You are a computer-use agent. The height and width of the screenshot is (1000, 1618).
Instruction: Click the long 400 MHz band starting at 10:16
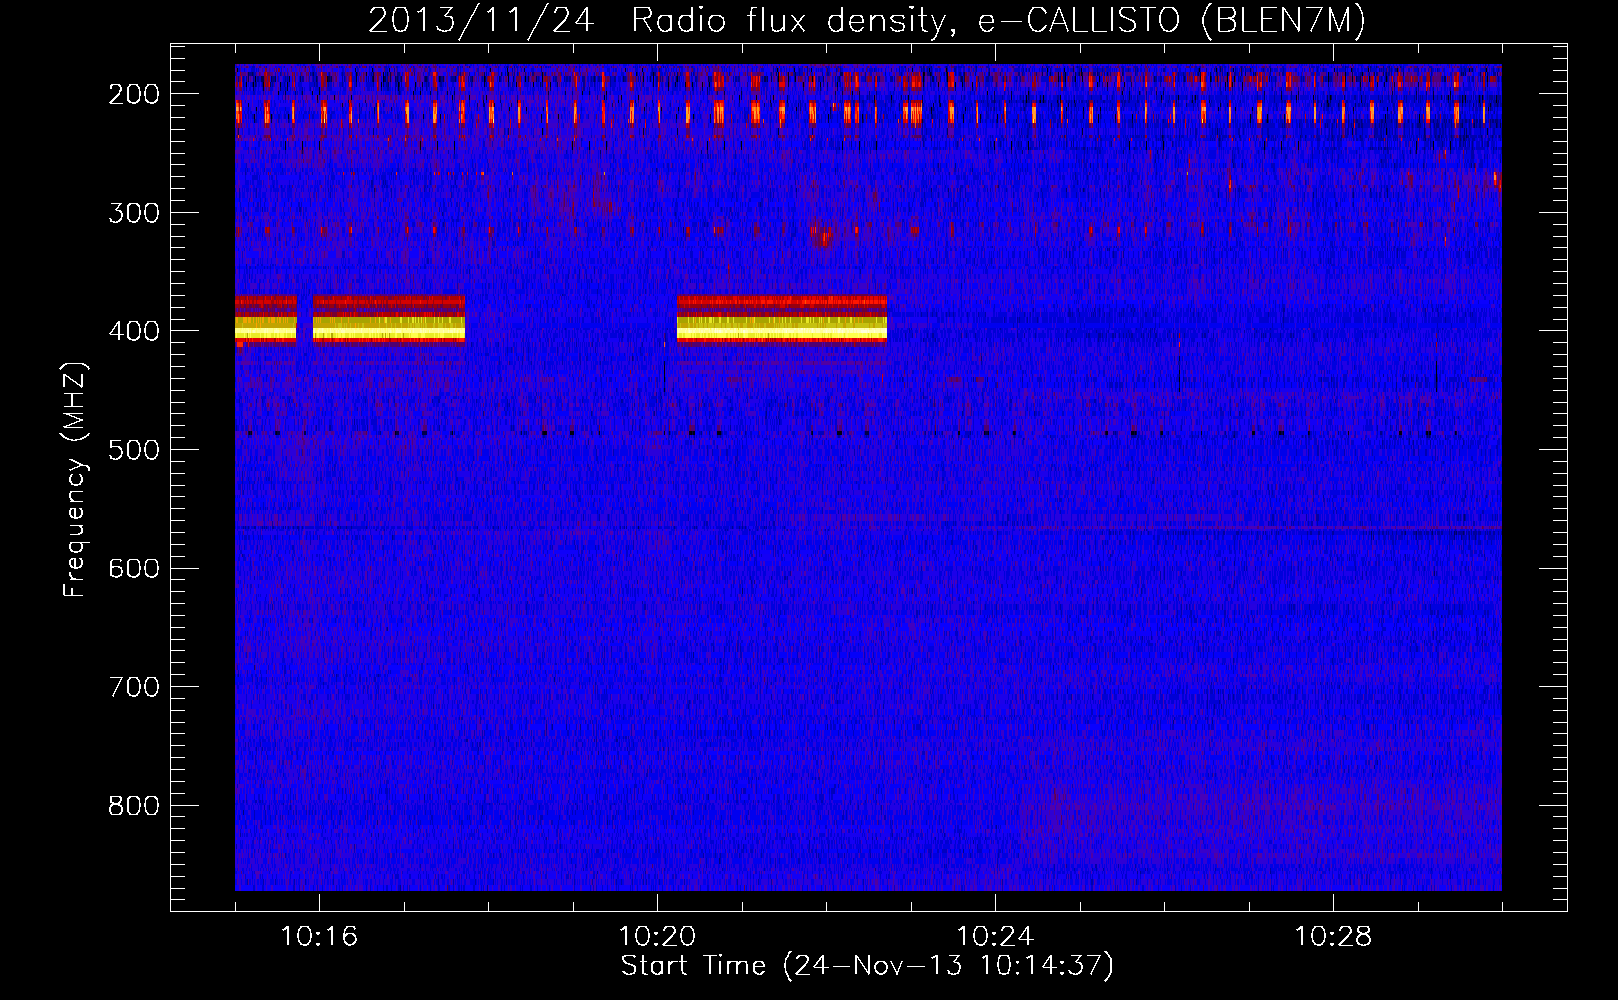(389, 319)
